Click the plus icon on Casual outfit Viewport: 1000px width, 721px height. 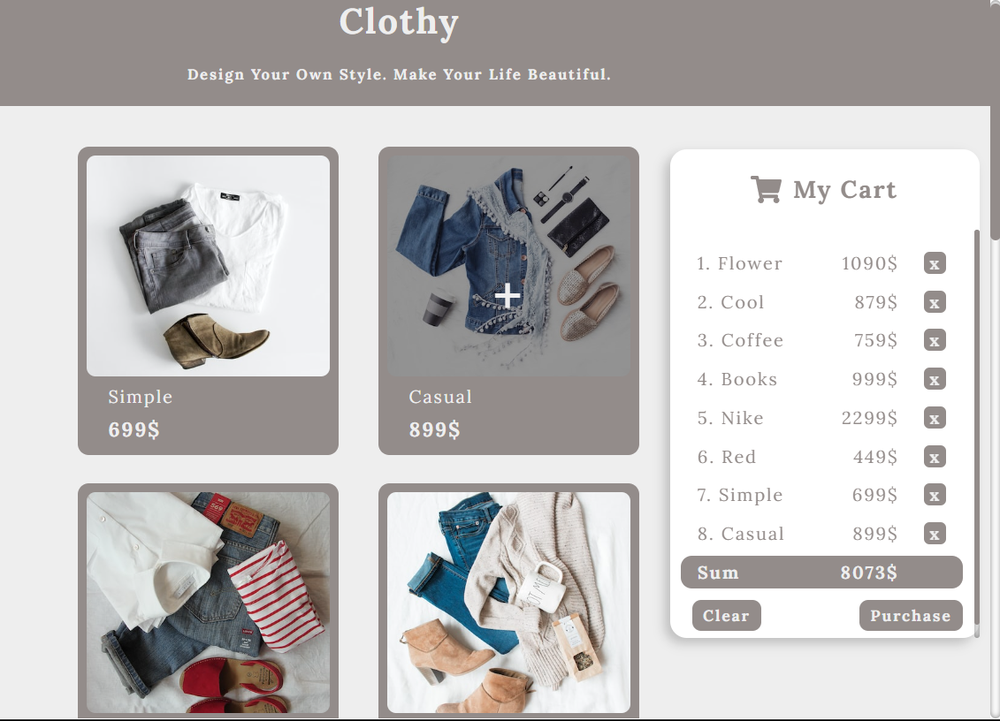[508, 296]
